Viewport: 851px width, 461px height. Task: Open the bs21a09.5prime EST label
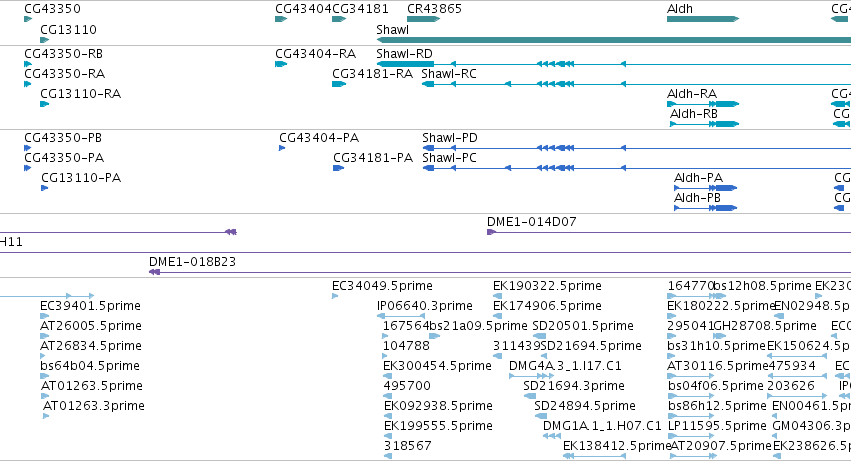coord(478,326)
